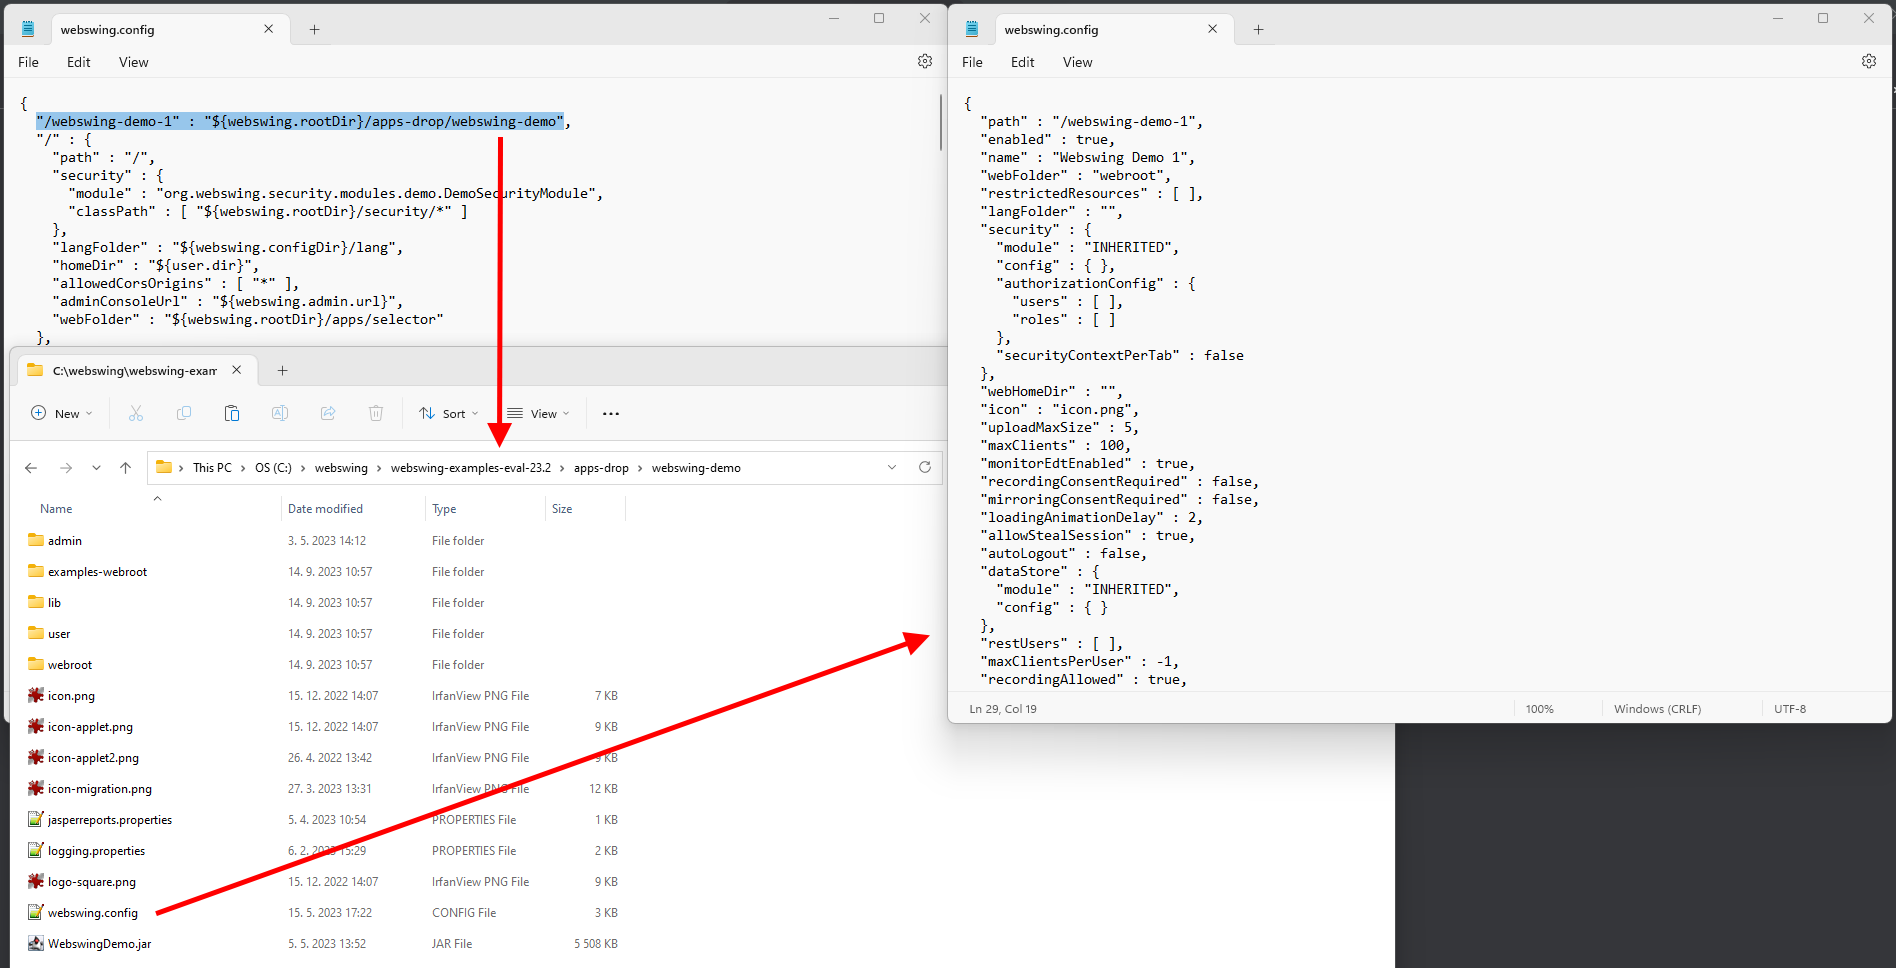Click Share icon in Explorer toolbar
Viewport: 1896px width, 968px height.
tap(328, 413)
